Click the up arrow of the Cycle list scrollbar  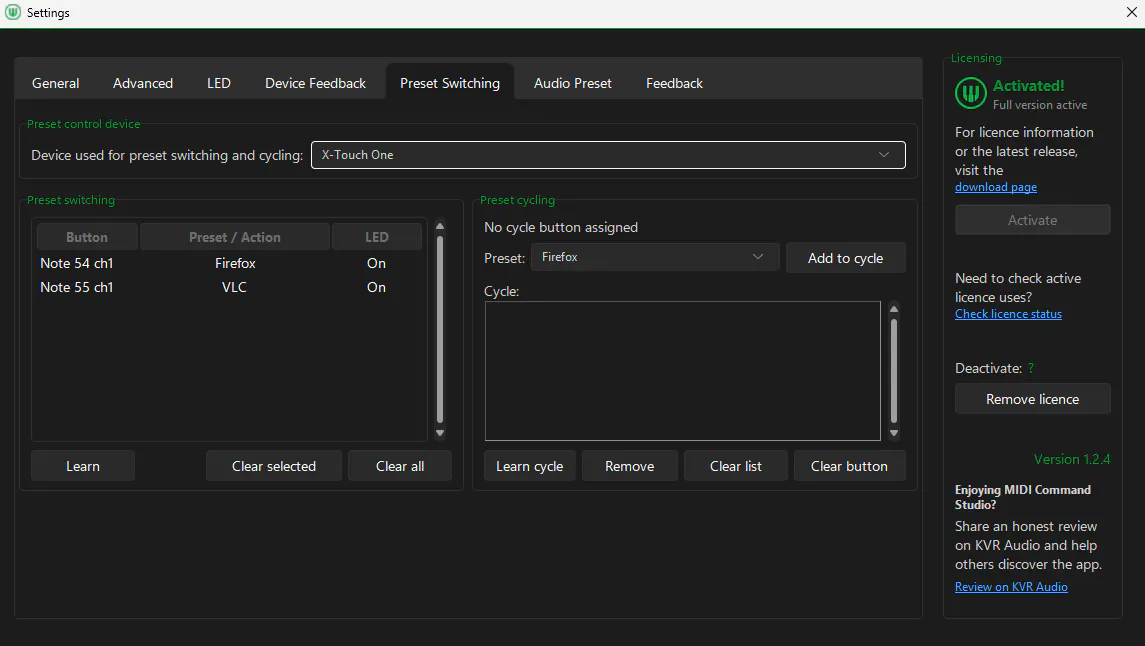(x=894, y=309)
